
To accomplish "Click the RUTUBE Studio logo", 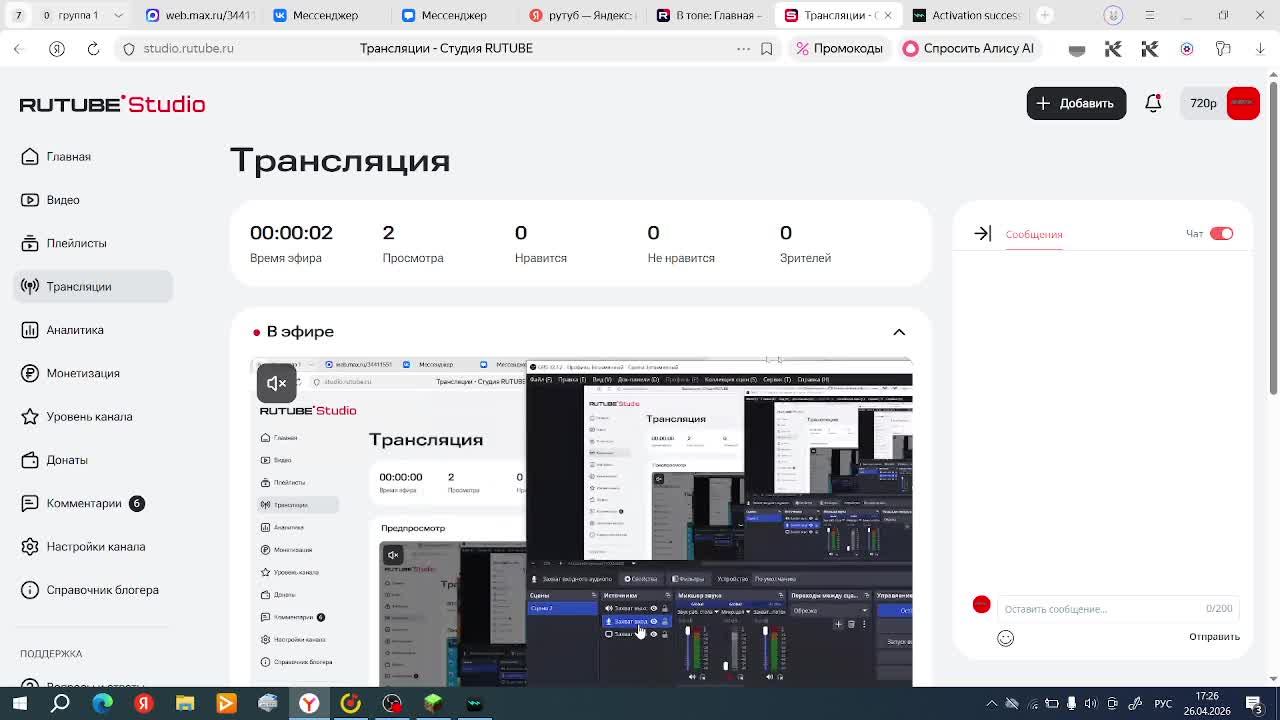I will pos(112,104).
